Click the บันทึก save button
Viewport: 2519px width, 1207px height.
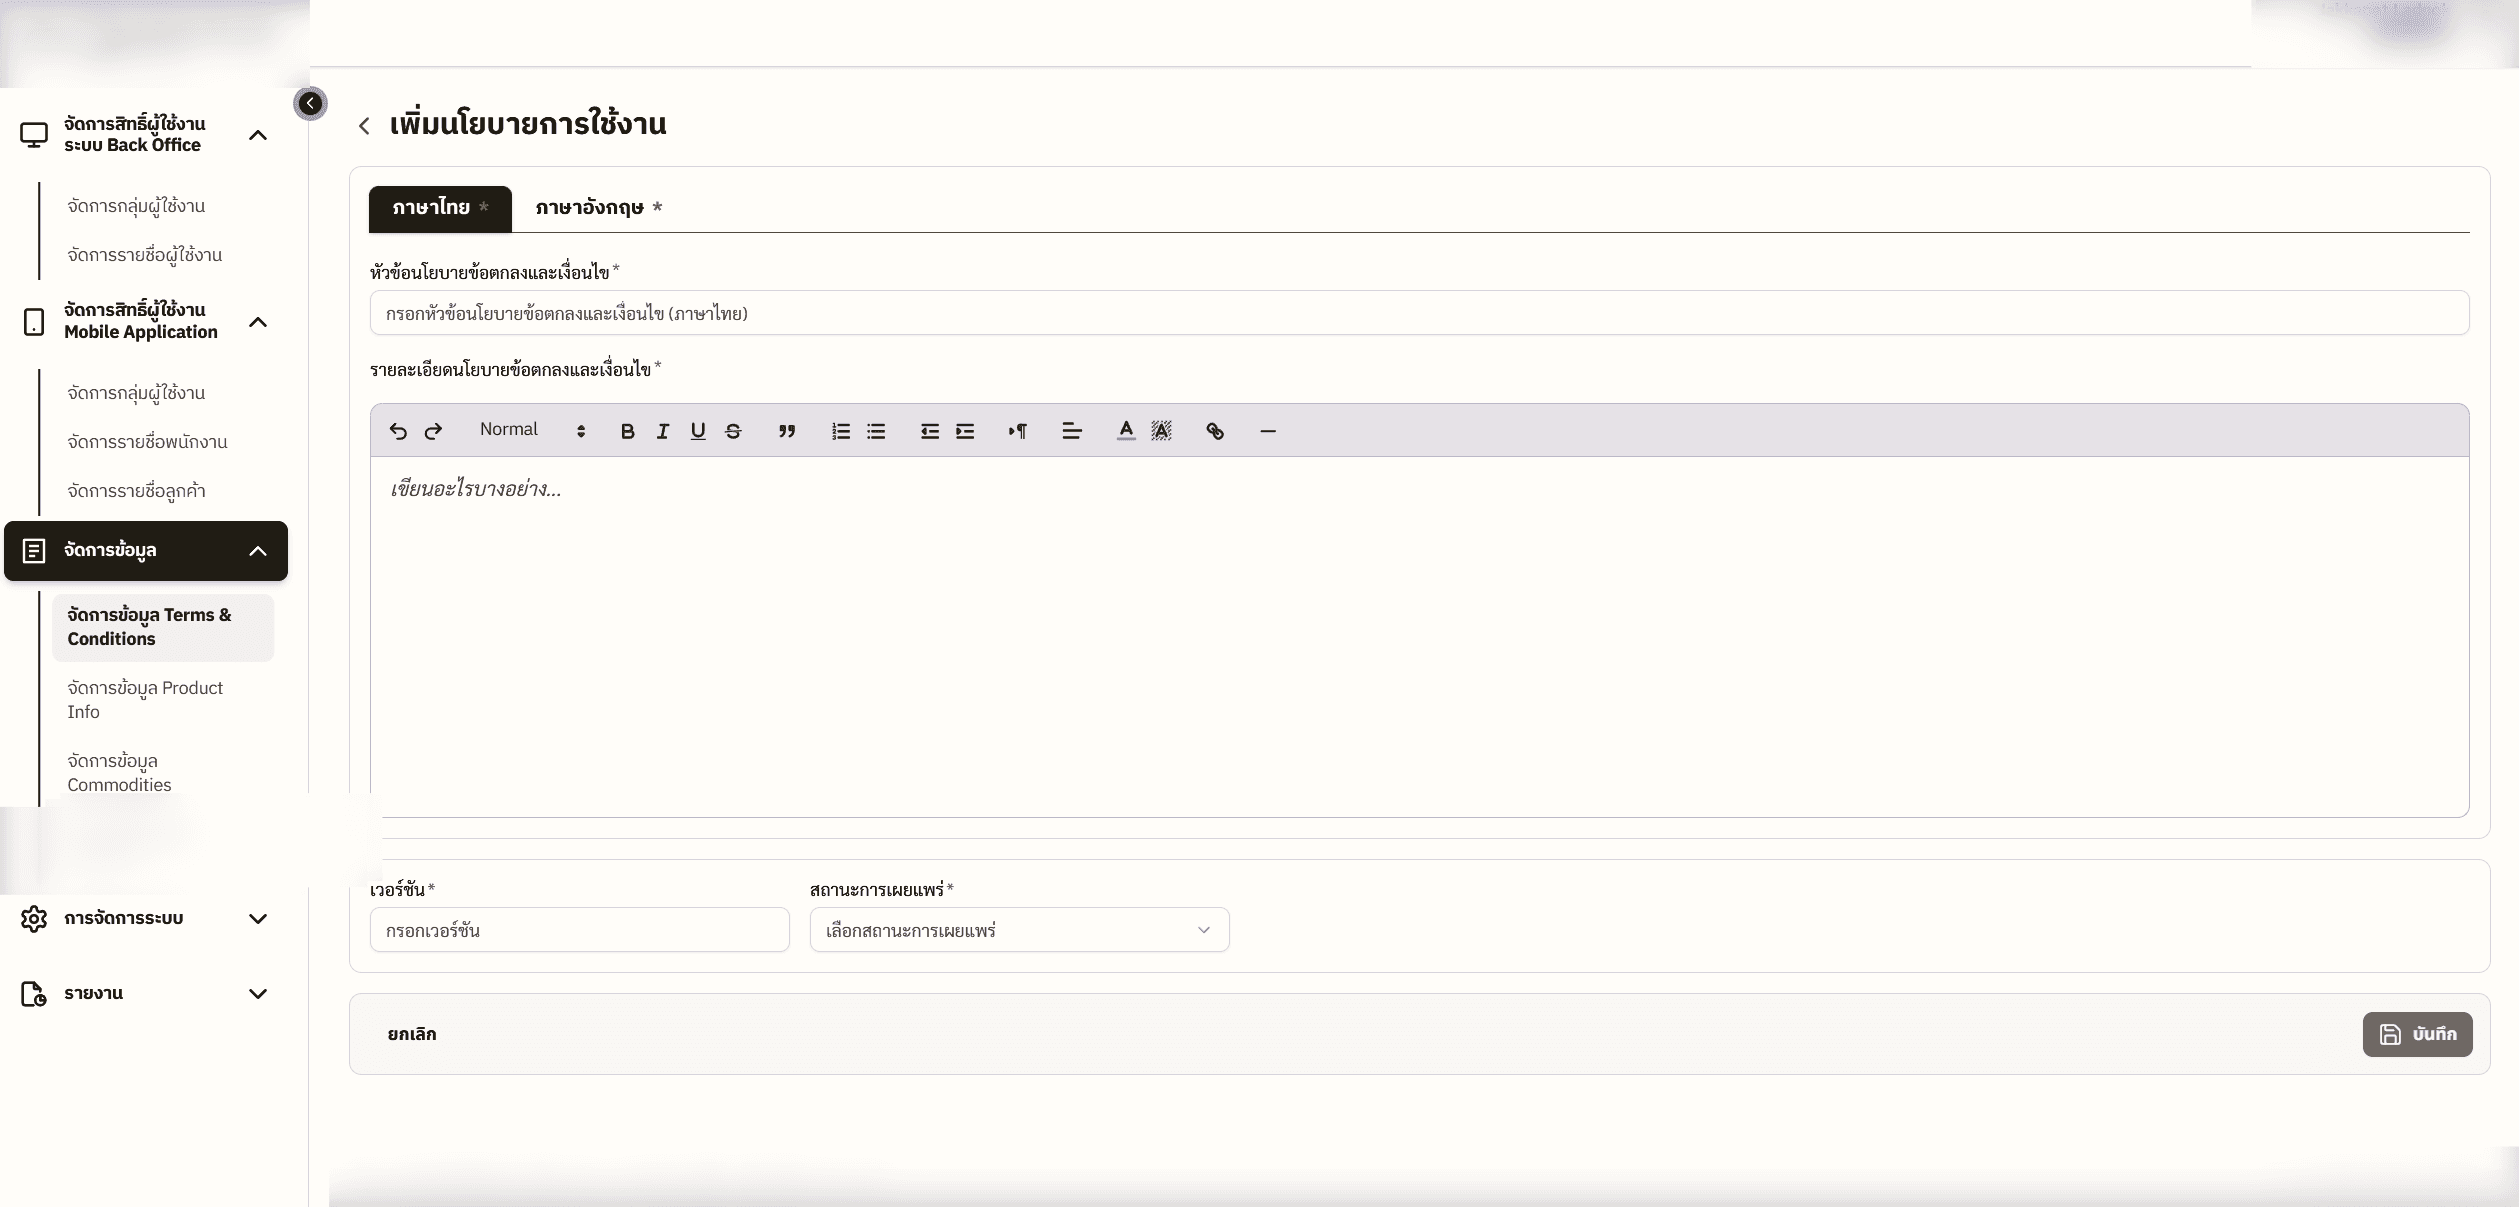coord(2417,1034)
